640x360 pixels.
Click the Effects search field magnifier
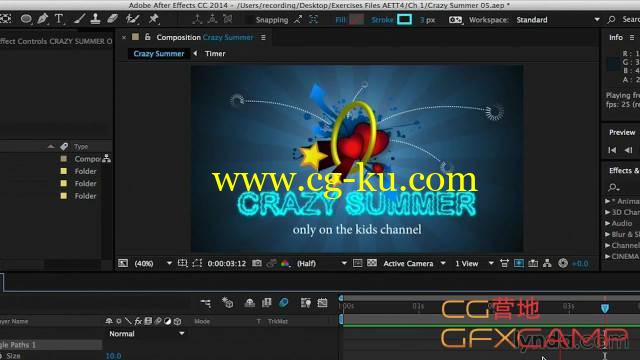coord(613,187)
